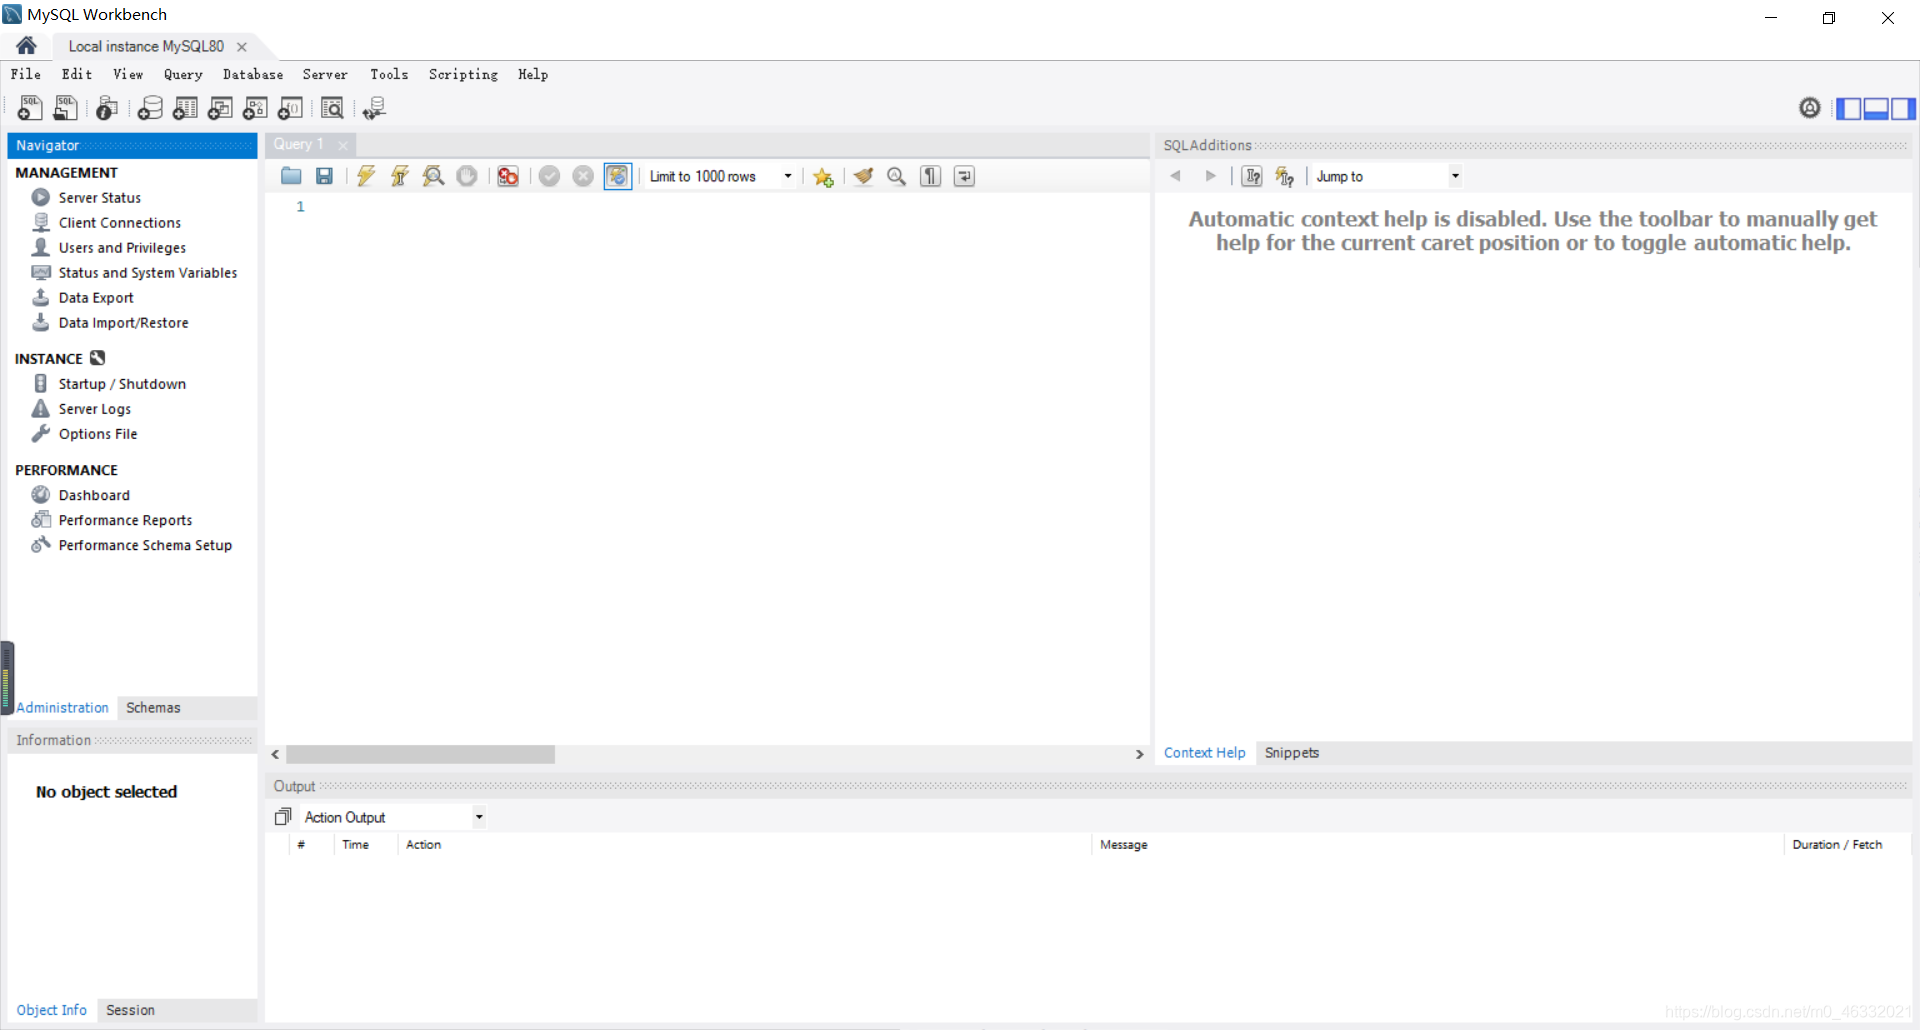
Task: Open a SQL script file in new tab
Action: point(65,108)
